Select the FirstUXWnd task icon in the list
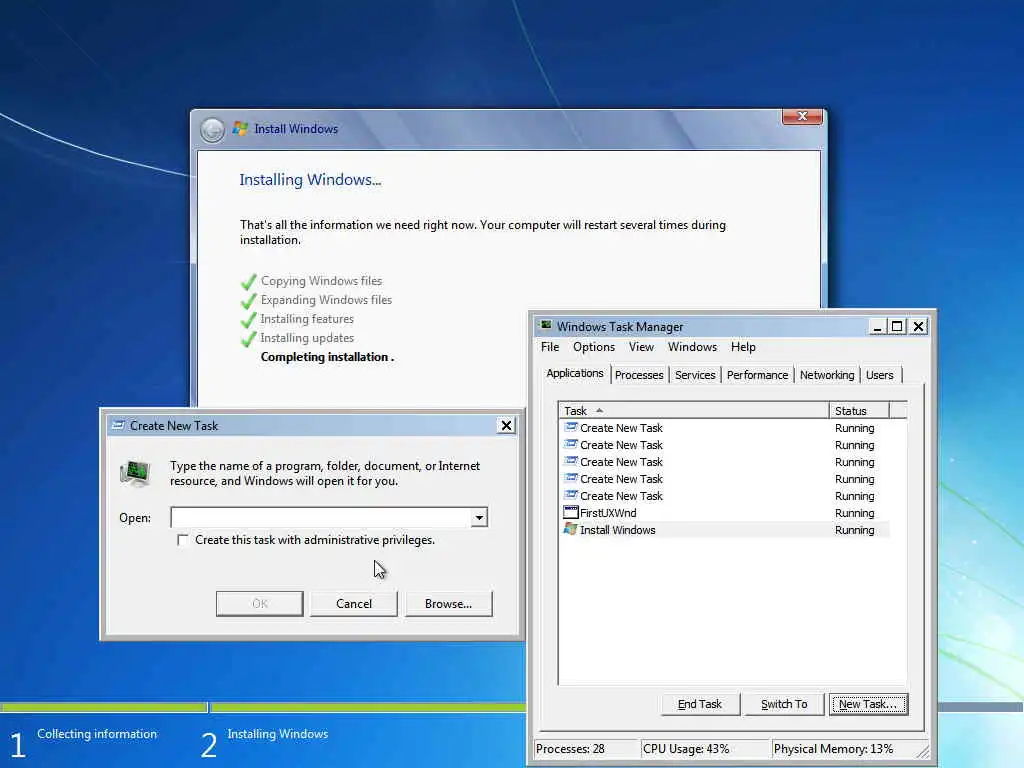 click(x=570, y=513)
